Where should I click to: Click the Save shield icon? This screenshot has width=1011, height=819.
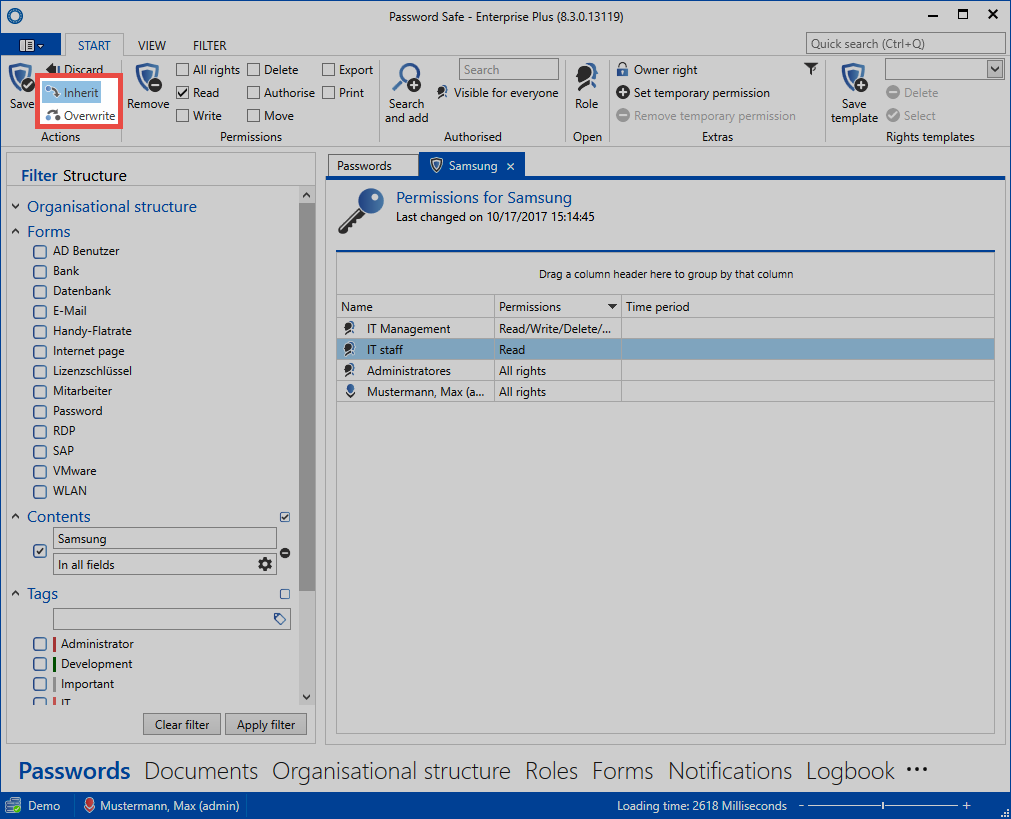(x=21, y=78)
